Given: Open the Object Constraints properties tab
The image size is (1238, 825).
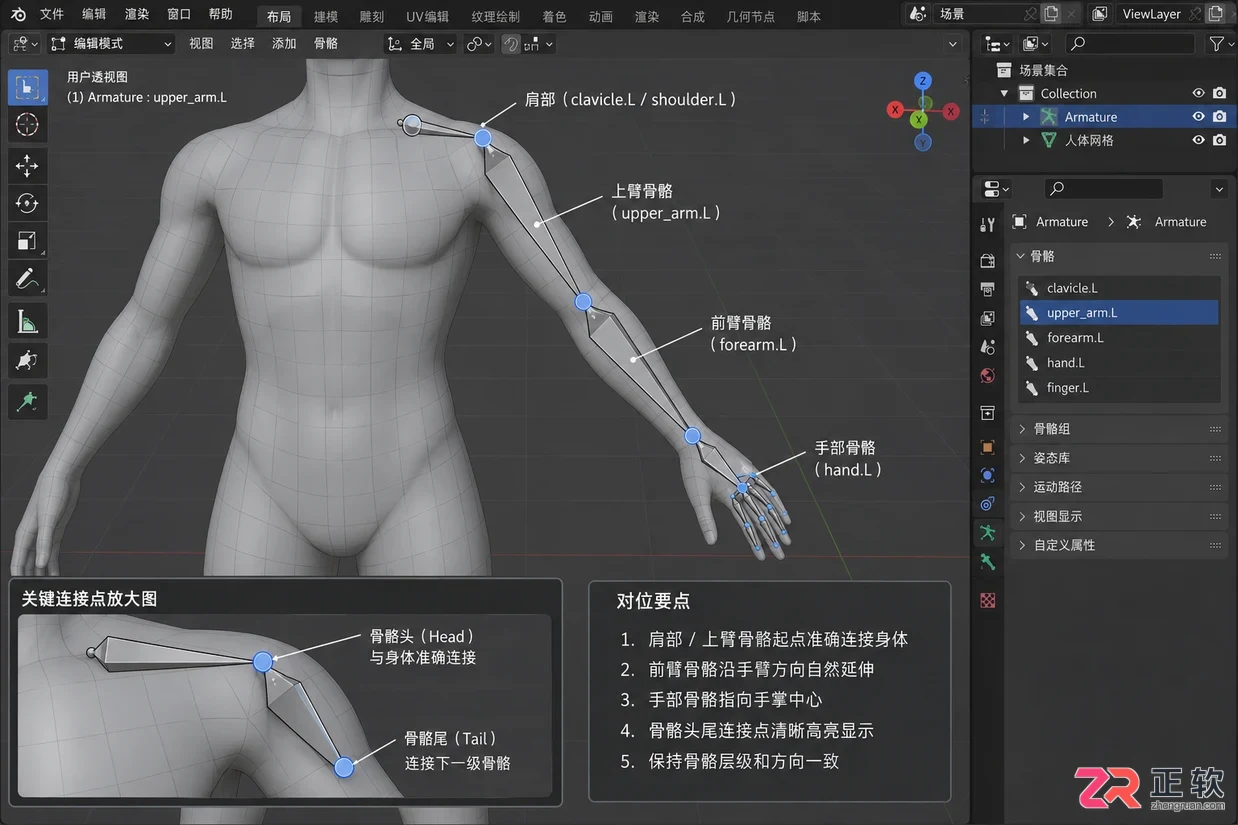Looking at the screenshot, I should point(988,503).
